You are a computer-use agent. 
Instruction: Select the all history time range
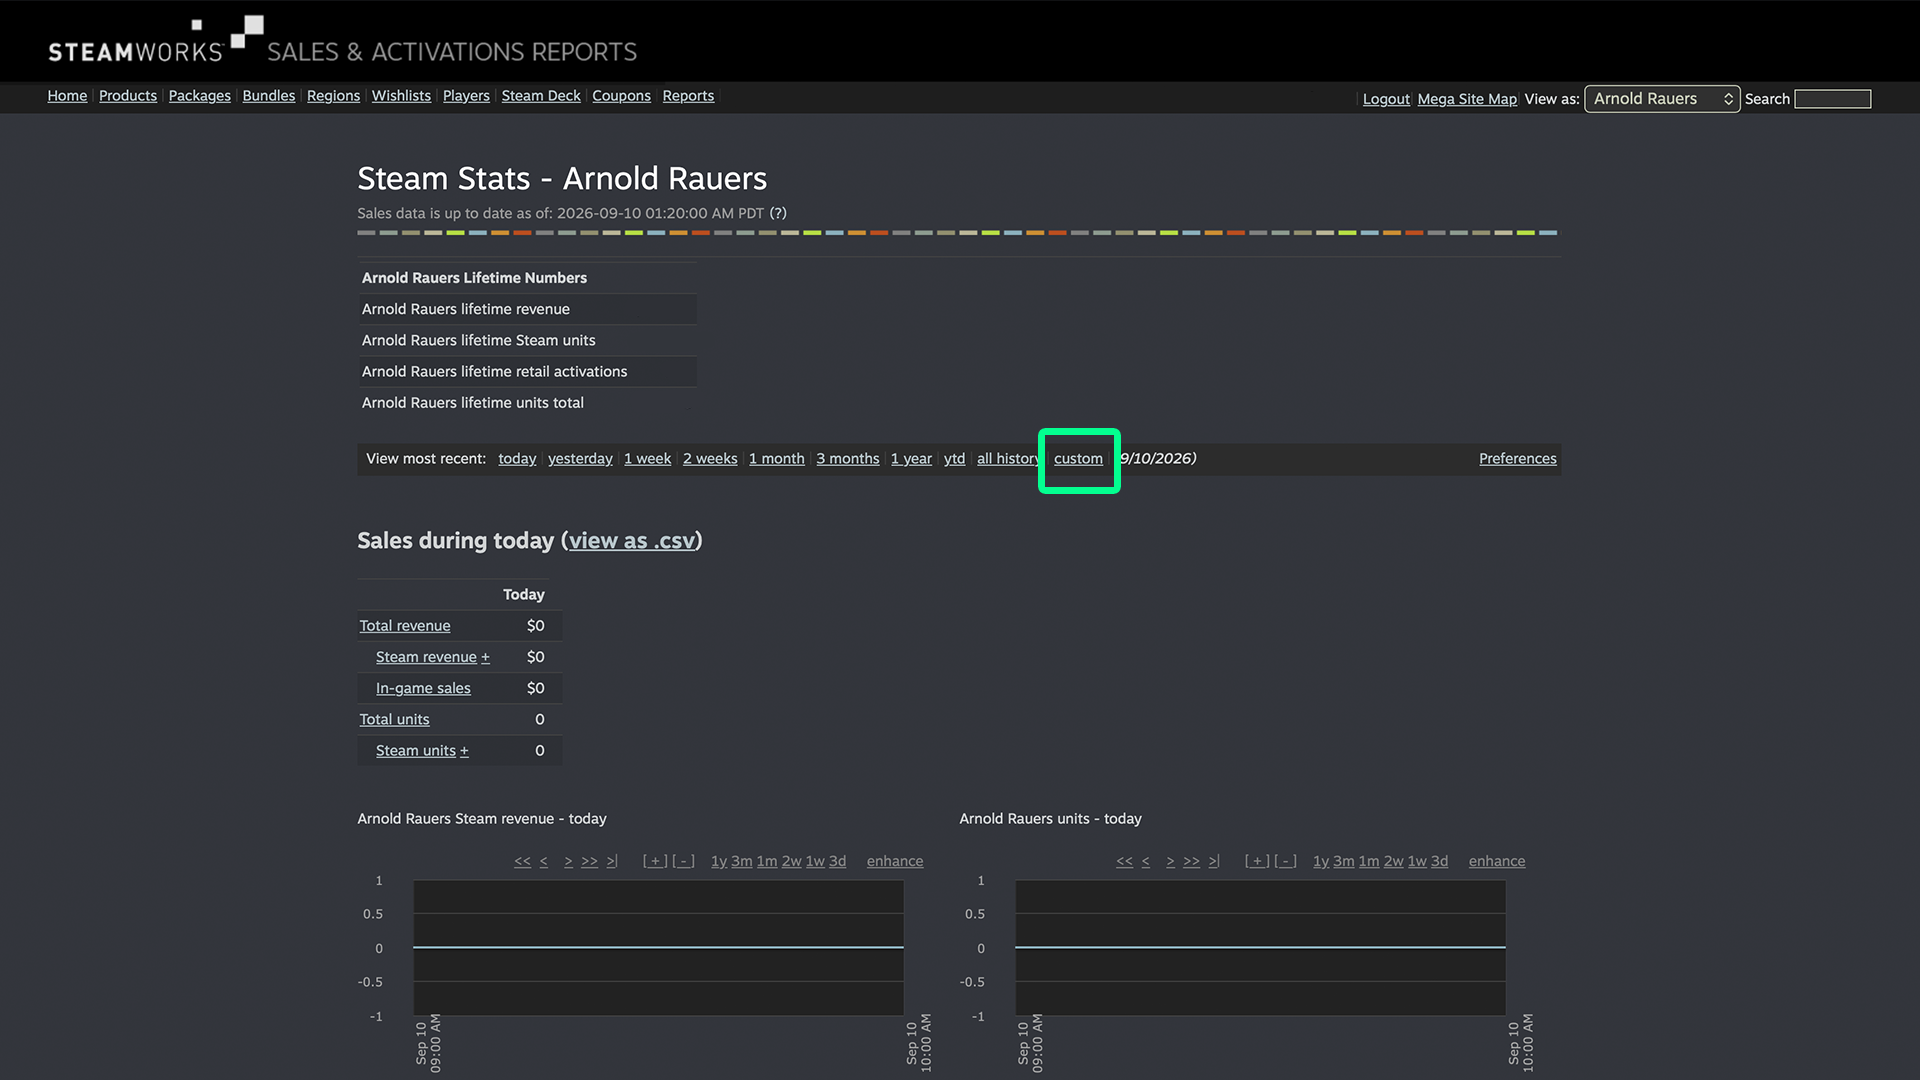coord(1008,459)
